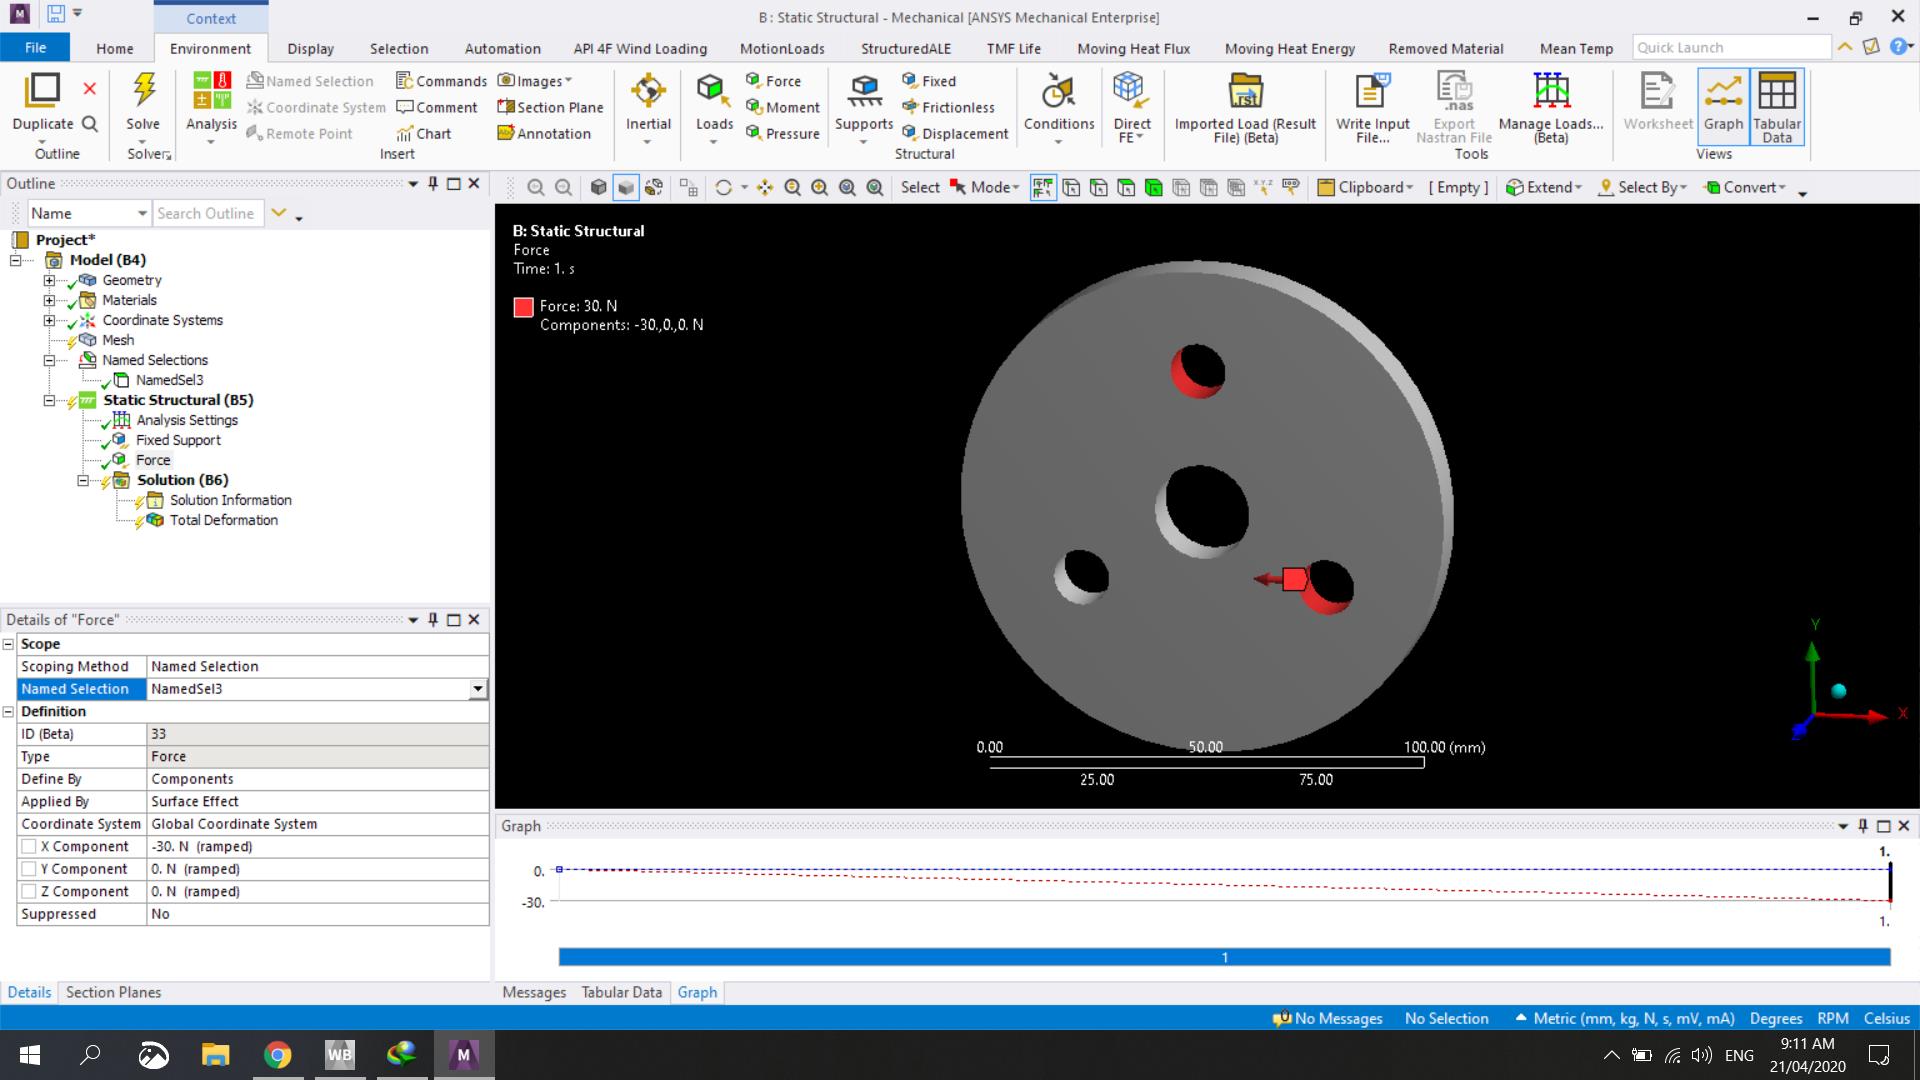Viewport: 1920px width, 1080px height.
Task: Check the X Component checkbox
Action: pyautogui.click(x=29, y=846)
